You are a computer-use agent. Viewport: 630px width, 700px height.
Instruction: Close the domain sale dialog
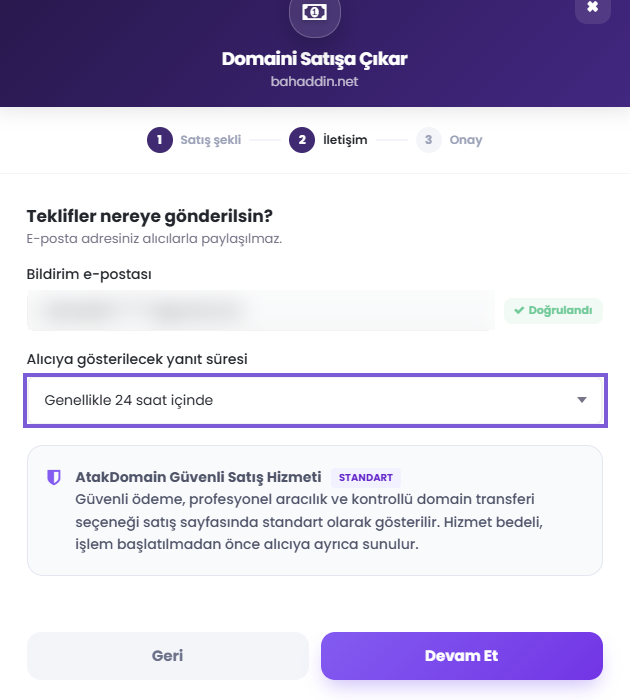click(592, 7)
